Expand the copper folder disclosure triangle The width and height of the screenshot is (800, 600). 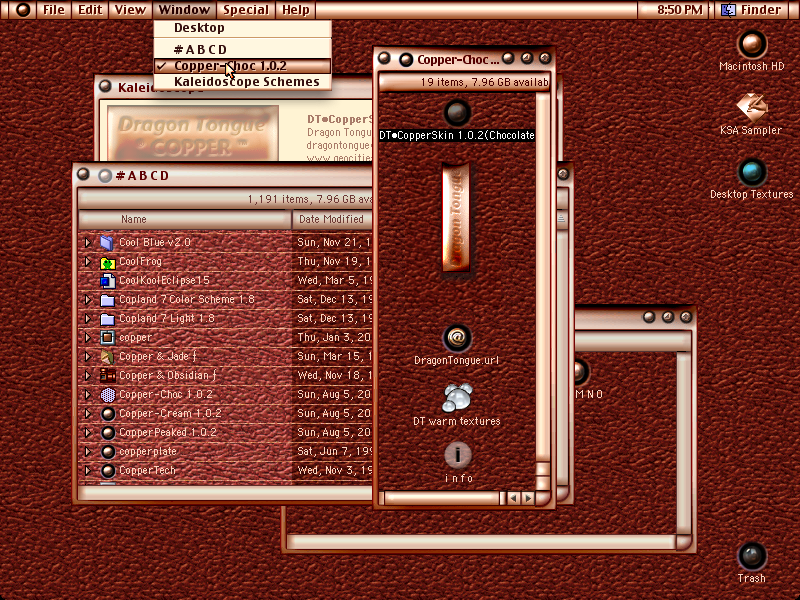[88, 338]
